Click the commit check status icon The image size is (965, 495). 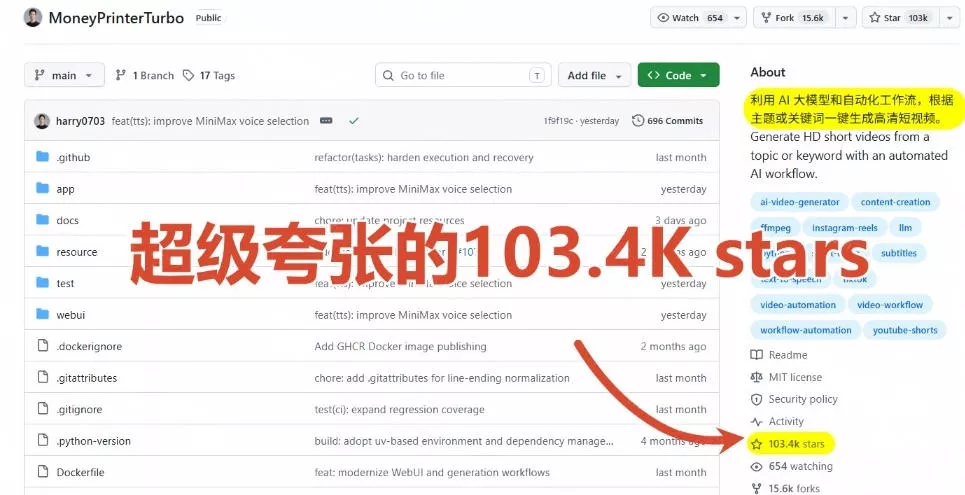(x=353, y=121)
